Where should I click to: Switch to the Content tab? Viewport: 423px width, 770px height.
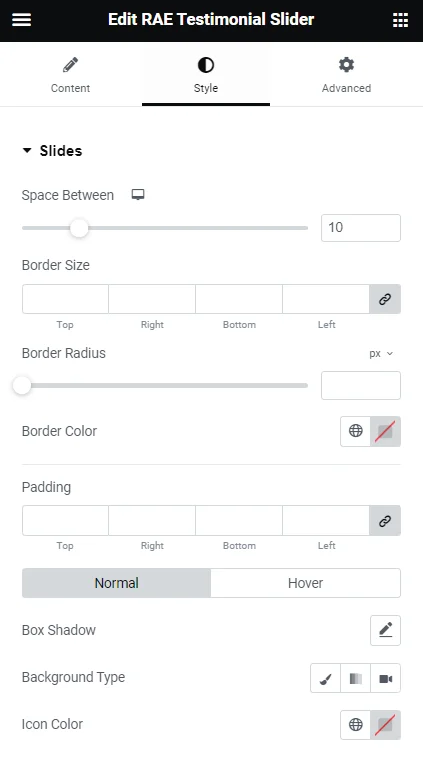(x=70, y=75)
